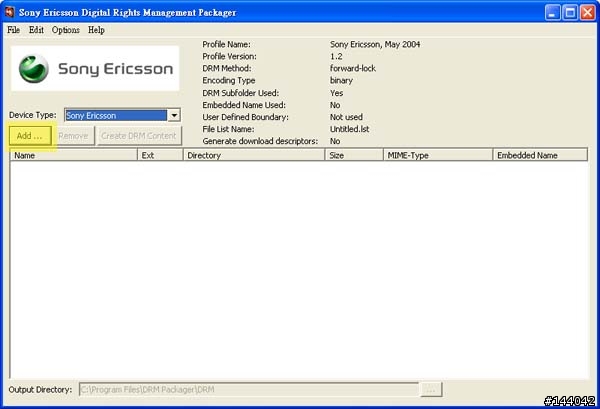
Task: Click the 'binary' encoding type value
Action: (341, 81)
